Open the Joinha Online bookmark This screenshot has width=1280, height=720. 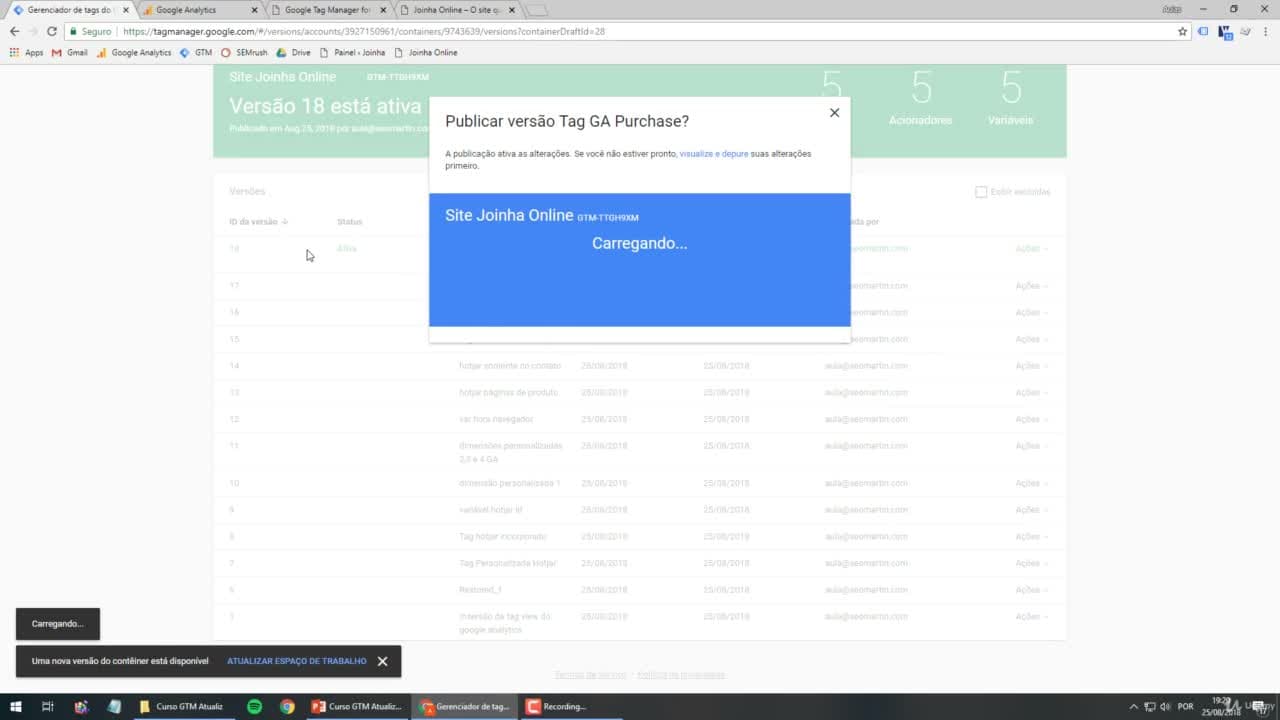coord(426,52)
